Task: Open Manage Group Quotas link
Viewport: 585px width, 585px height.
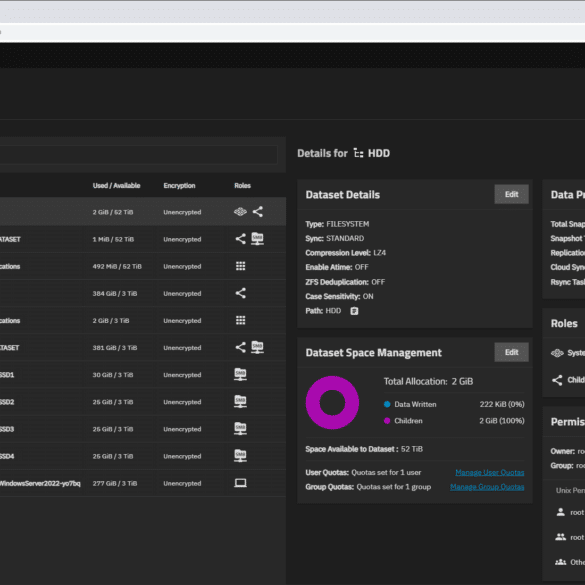Action: coord(487,487)
